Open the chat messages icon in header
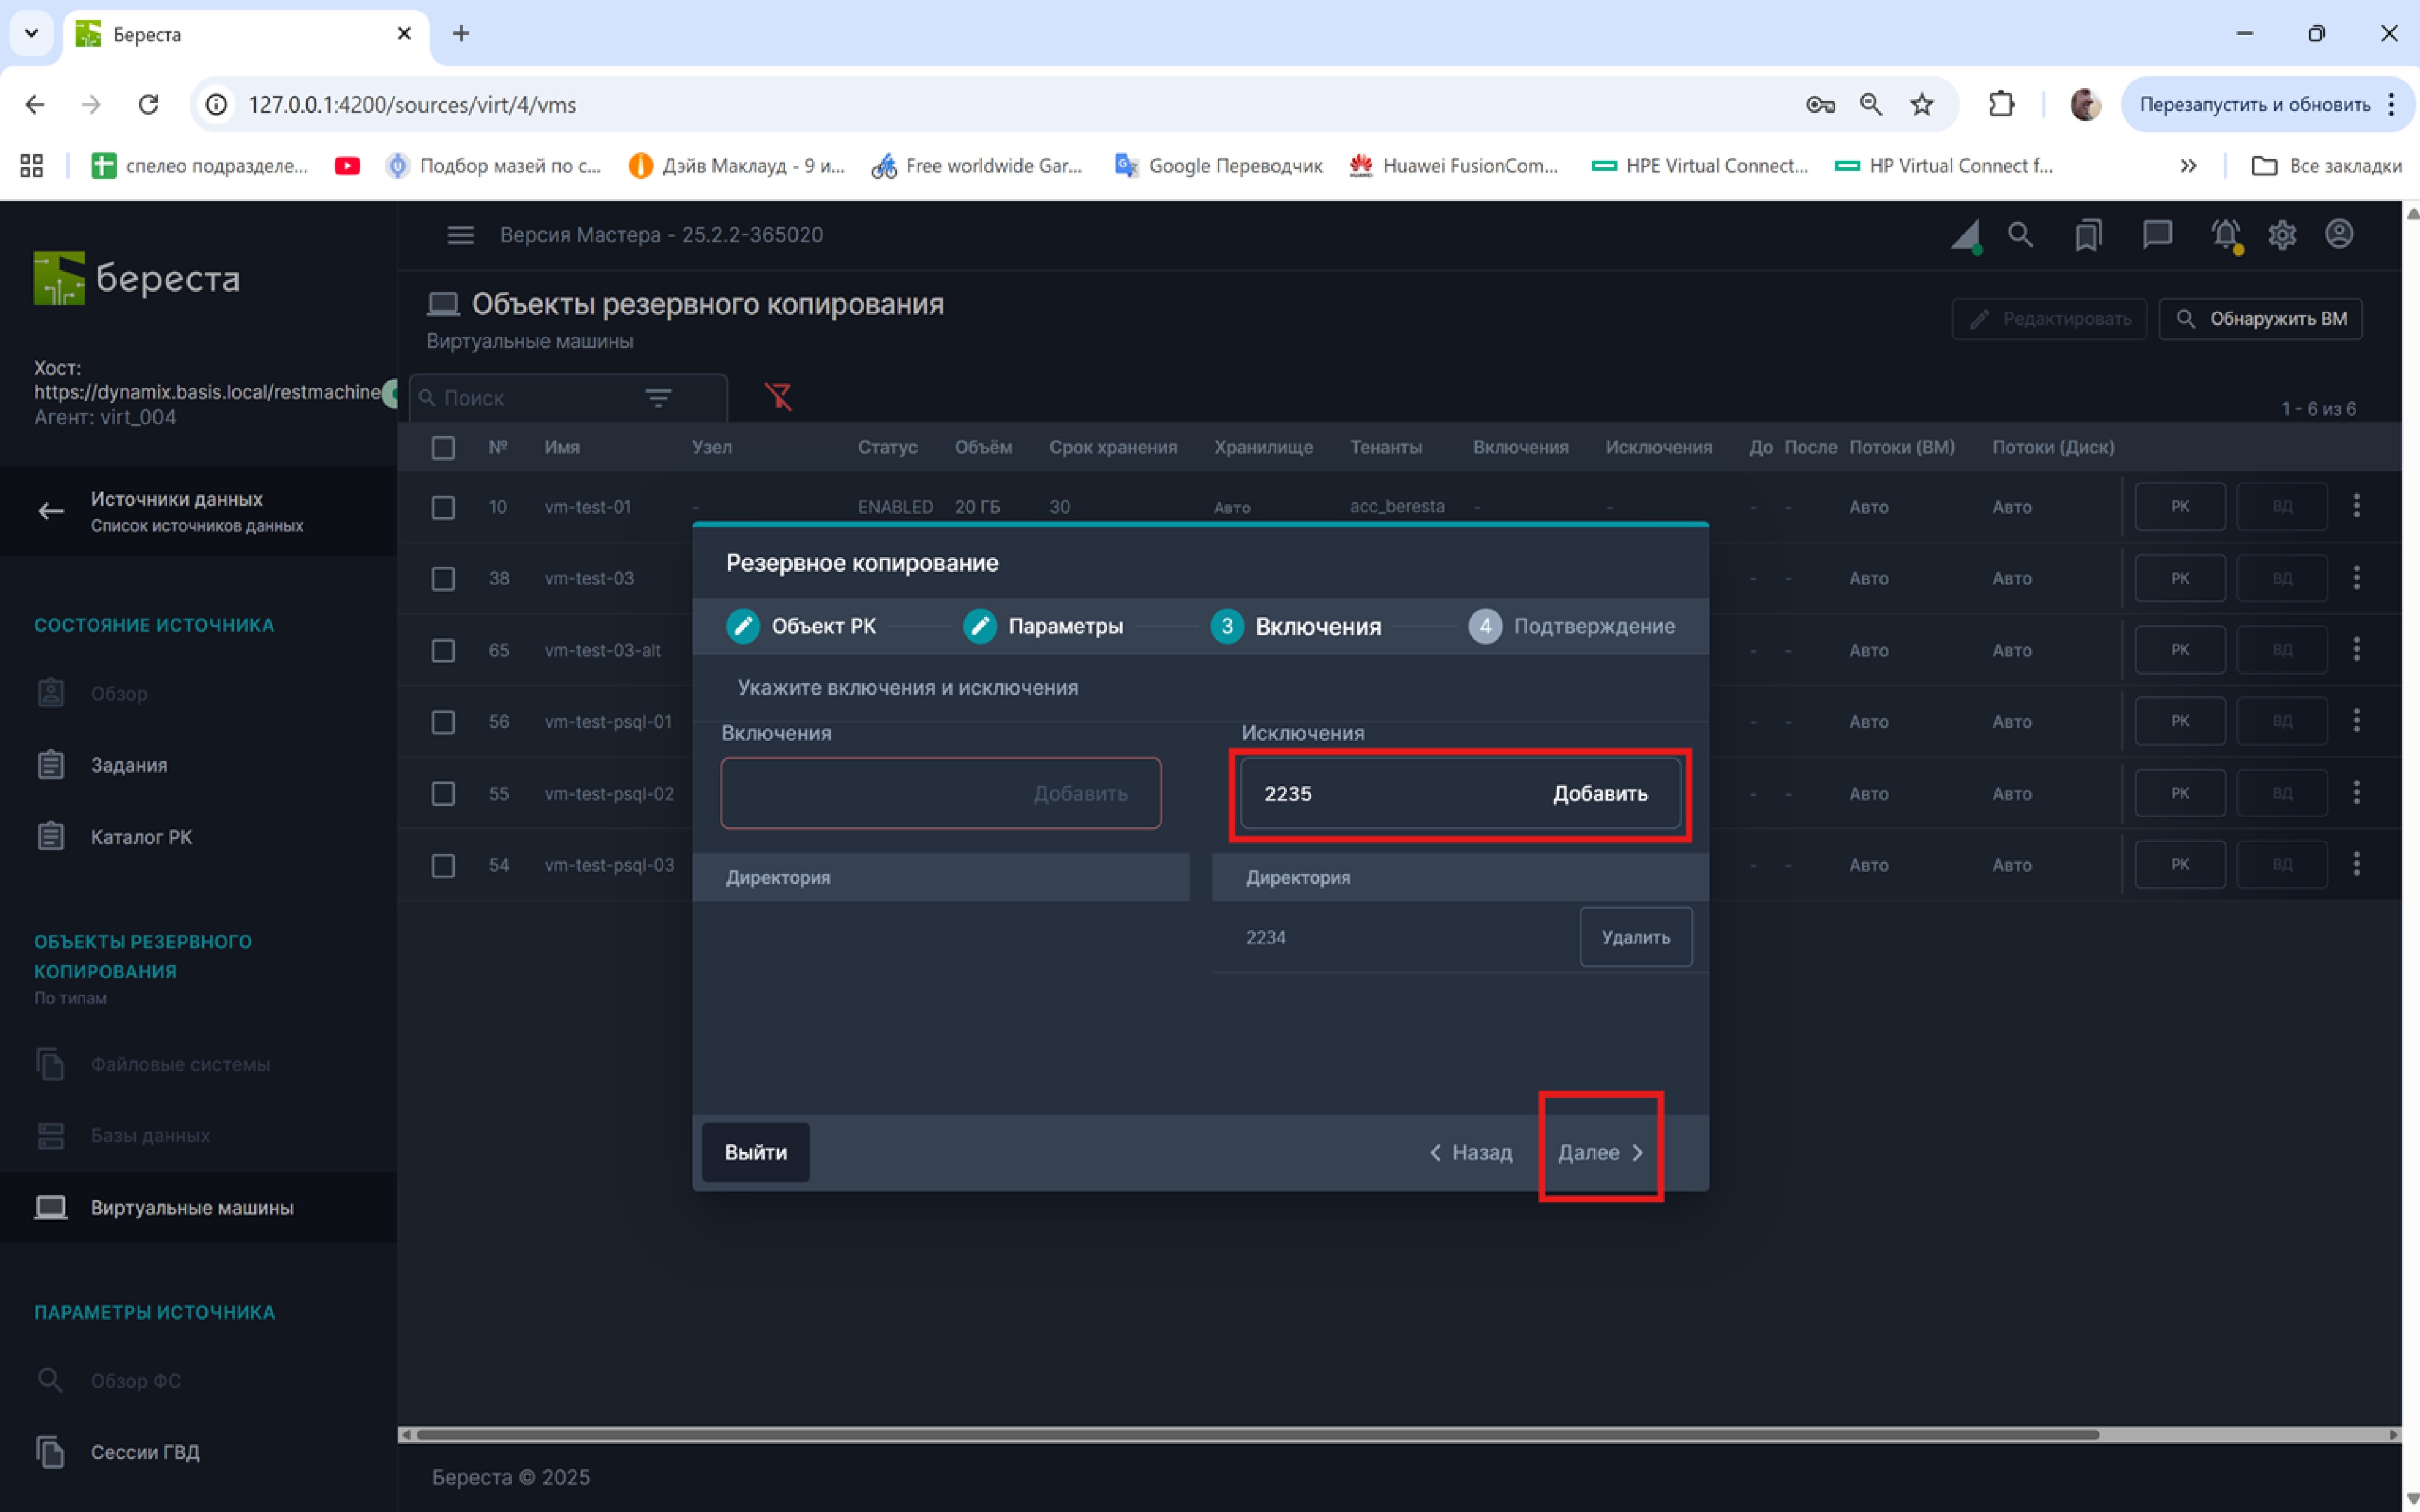The height and width of the screenshot is (1512, 2420). point(2157,235)
